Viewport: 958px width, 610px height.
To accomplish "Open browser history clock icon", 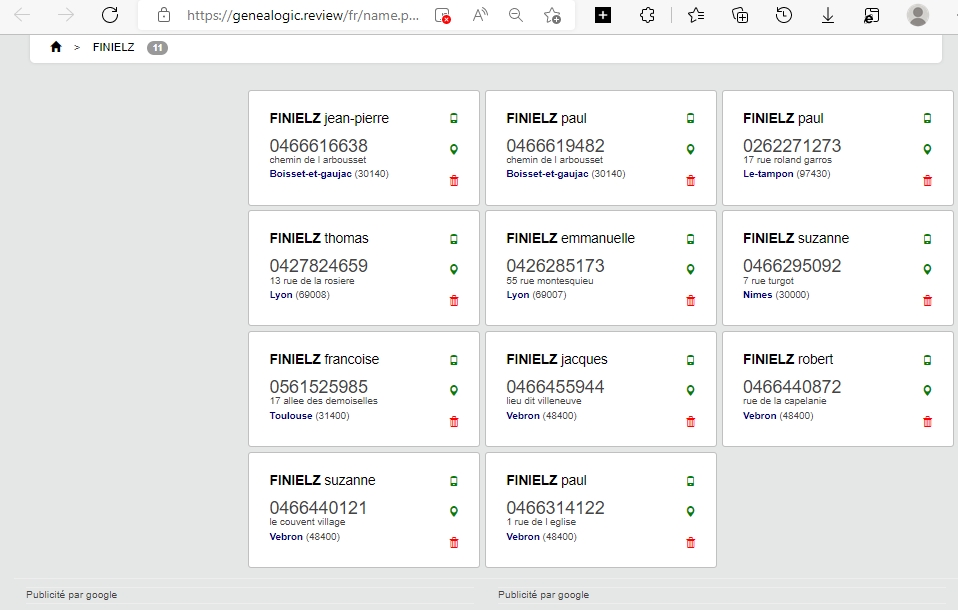I will pos(784,15).
